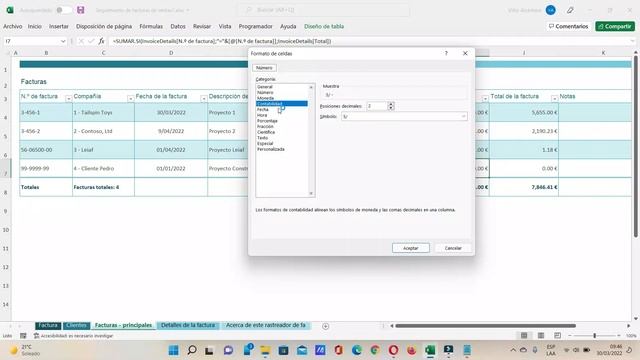Click the confirm formula checkmark icon
This screenshot has width=640, height=360.
click(x=91, y=41)
